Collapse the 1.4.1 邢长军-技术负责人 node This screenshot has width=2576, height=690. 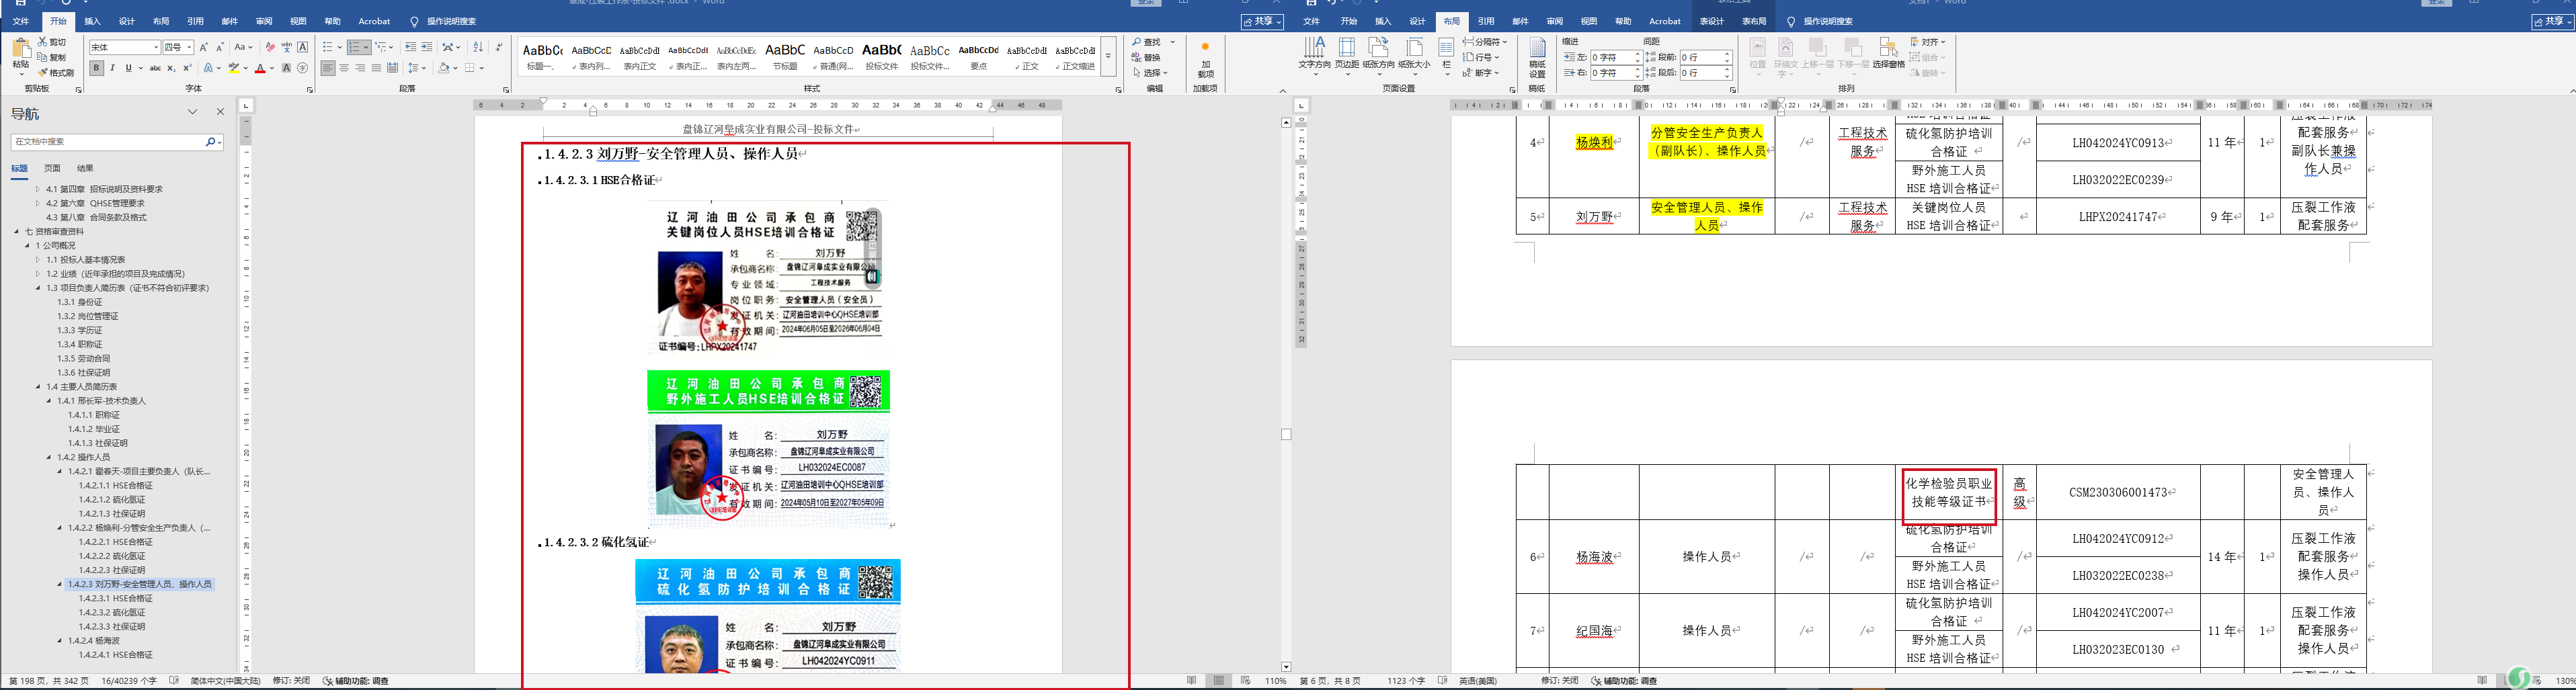(x=48, y=401)
